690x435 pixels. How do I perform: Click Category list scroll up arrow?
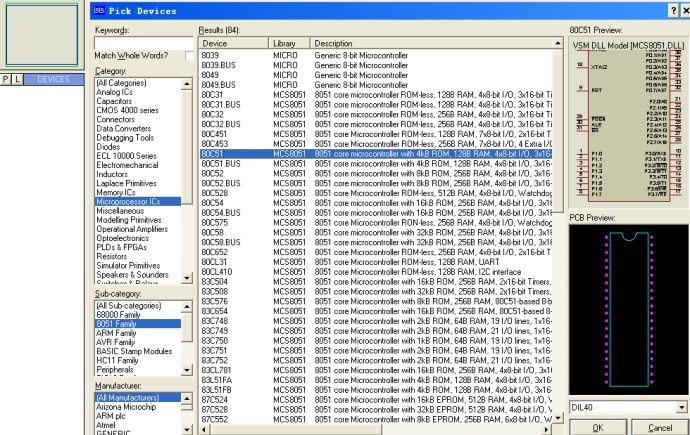pyautogui.click(x=187, y=84)
